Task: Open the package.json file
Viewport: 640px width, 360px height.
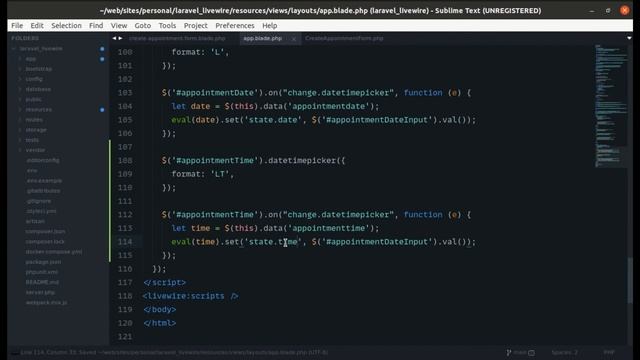Action: pos(43,262)
